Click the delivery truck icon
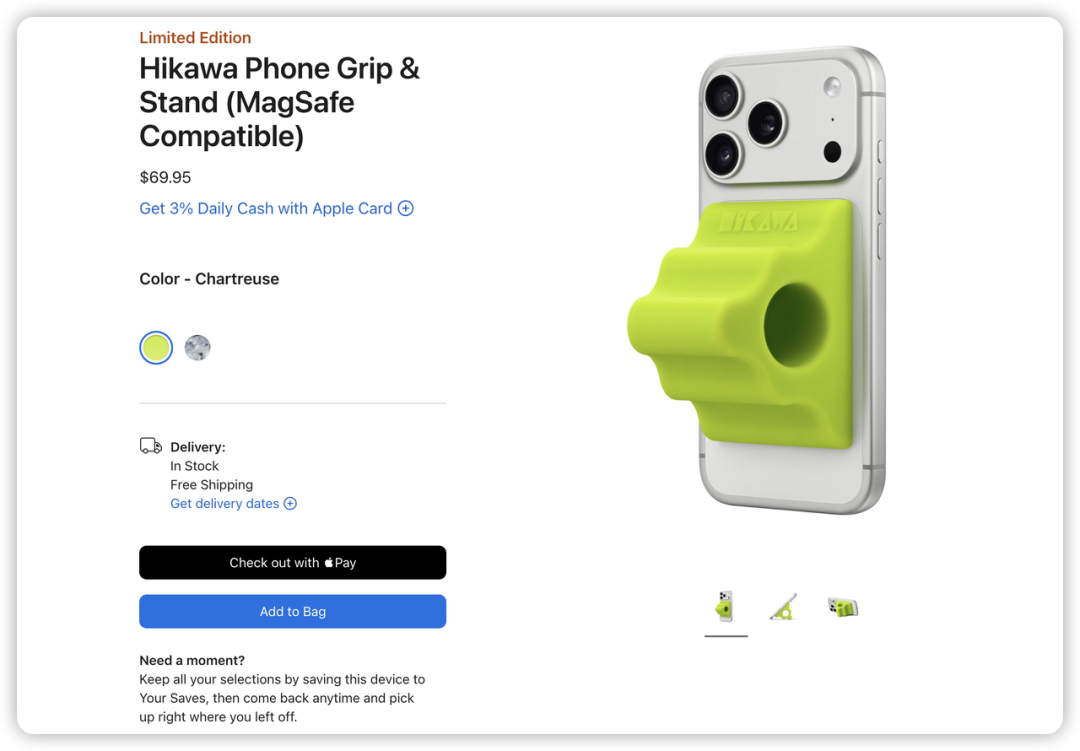Viewport: 1080px width, 751px height. tap(151, 446)
